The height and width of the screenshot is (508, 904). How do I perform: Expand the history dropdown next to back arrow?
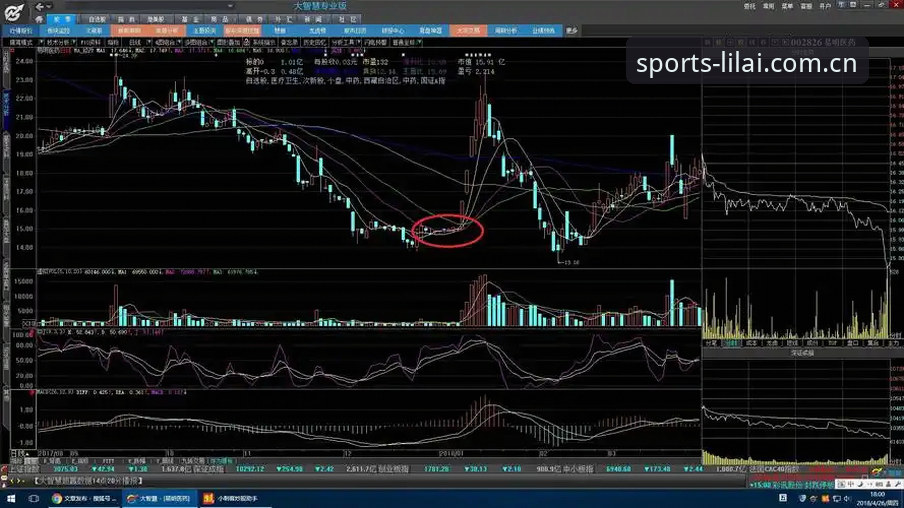(x=49, y=6)
